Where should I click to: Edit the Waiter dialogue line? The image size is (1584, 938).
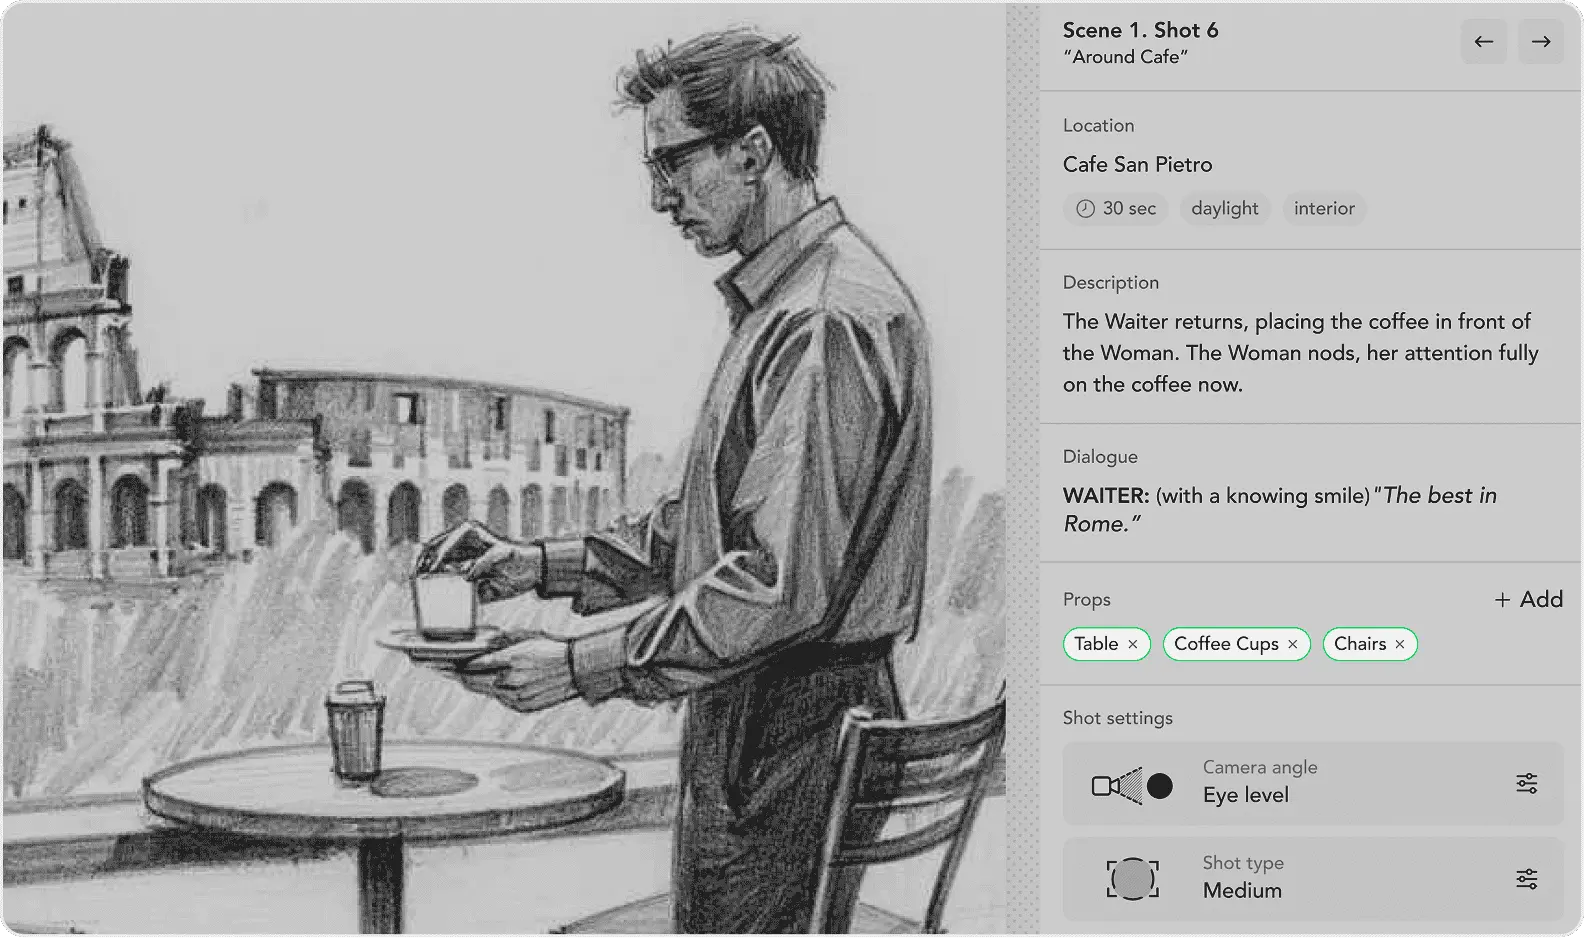coord(1280,509)
